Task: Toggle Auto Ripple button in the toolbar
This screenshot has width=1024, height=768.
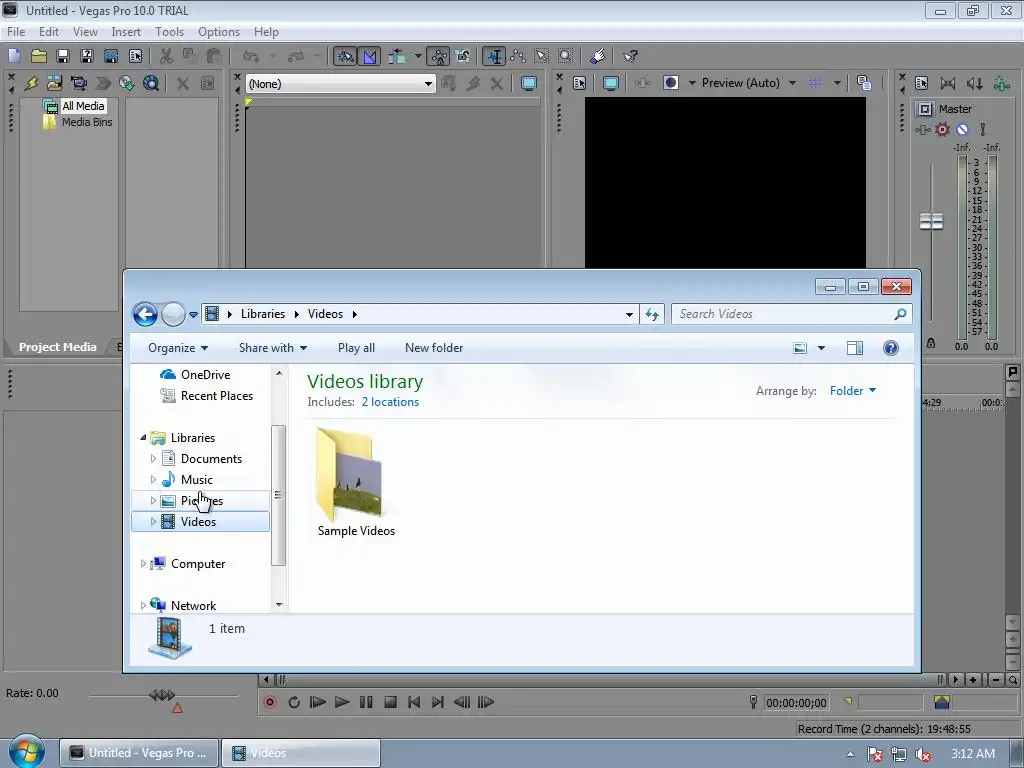Action: point(397,56)
